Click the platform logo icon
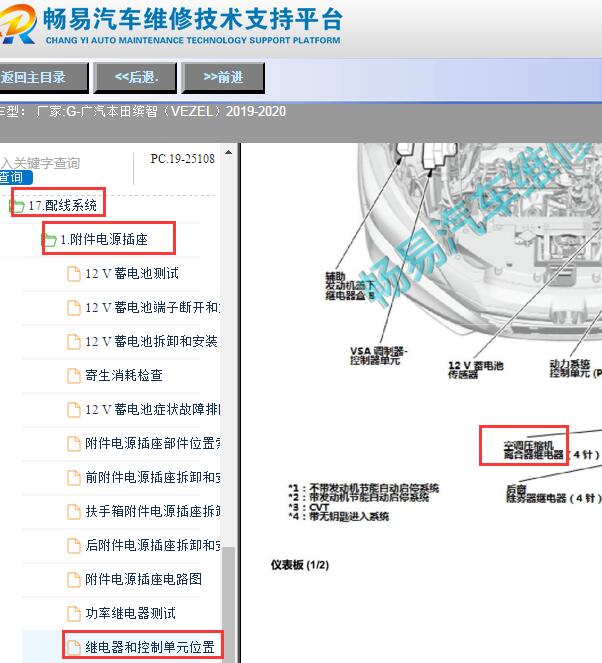The image size is (602, 663). click(x=18, y=24)
